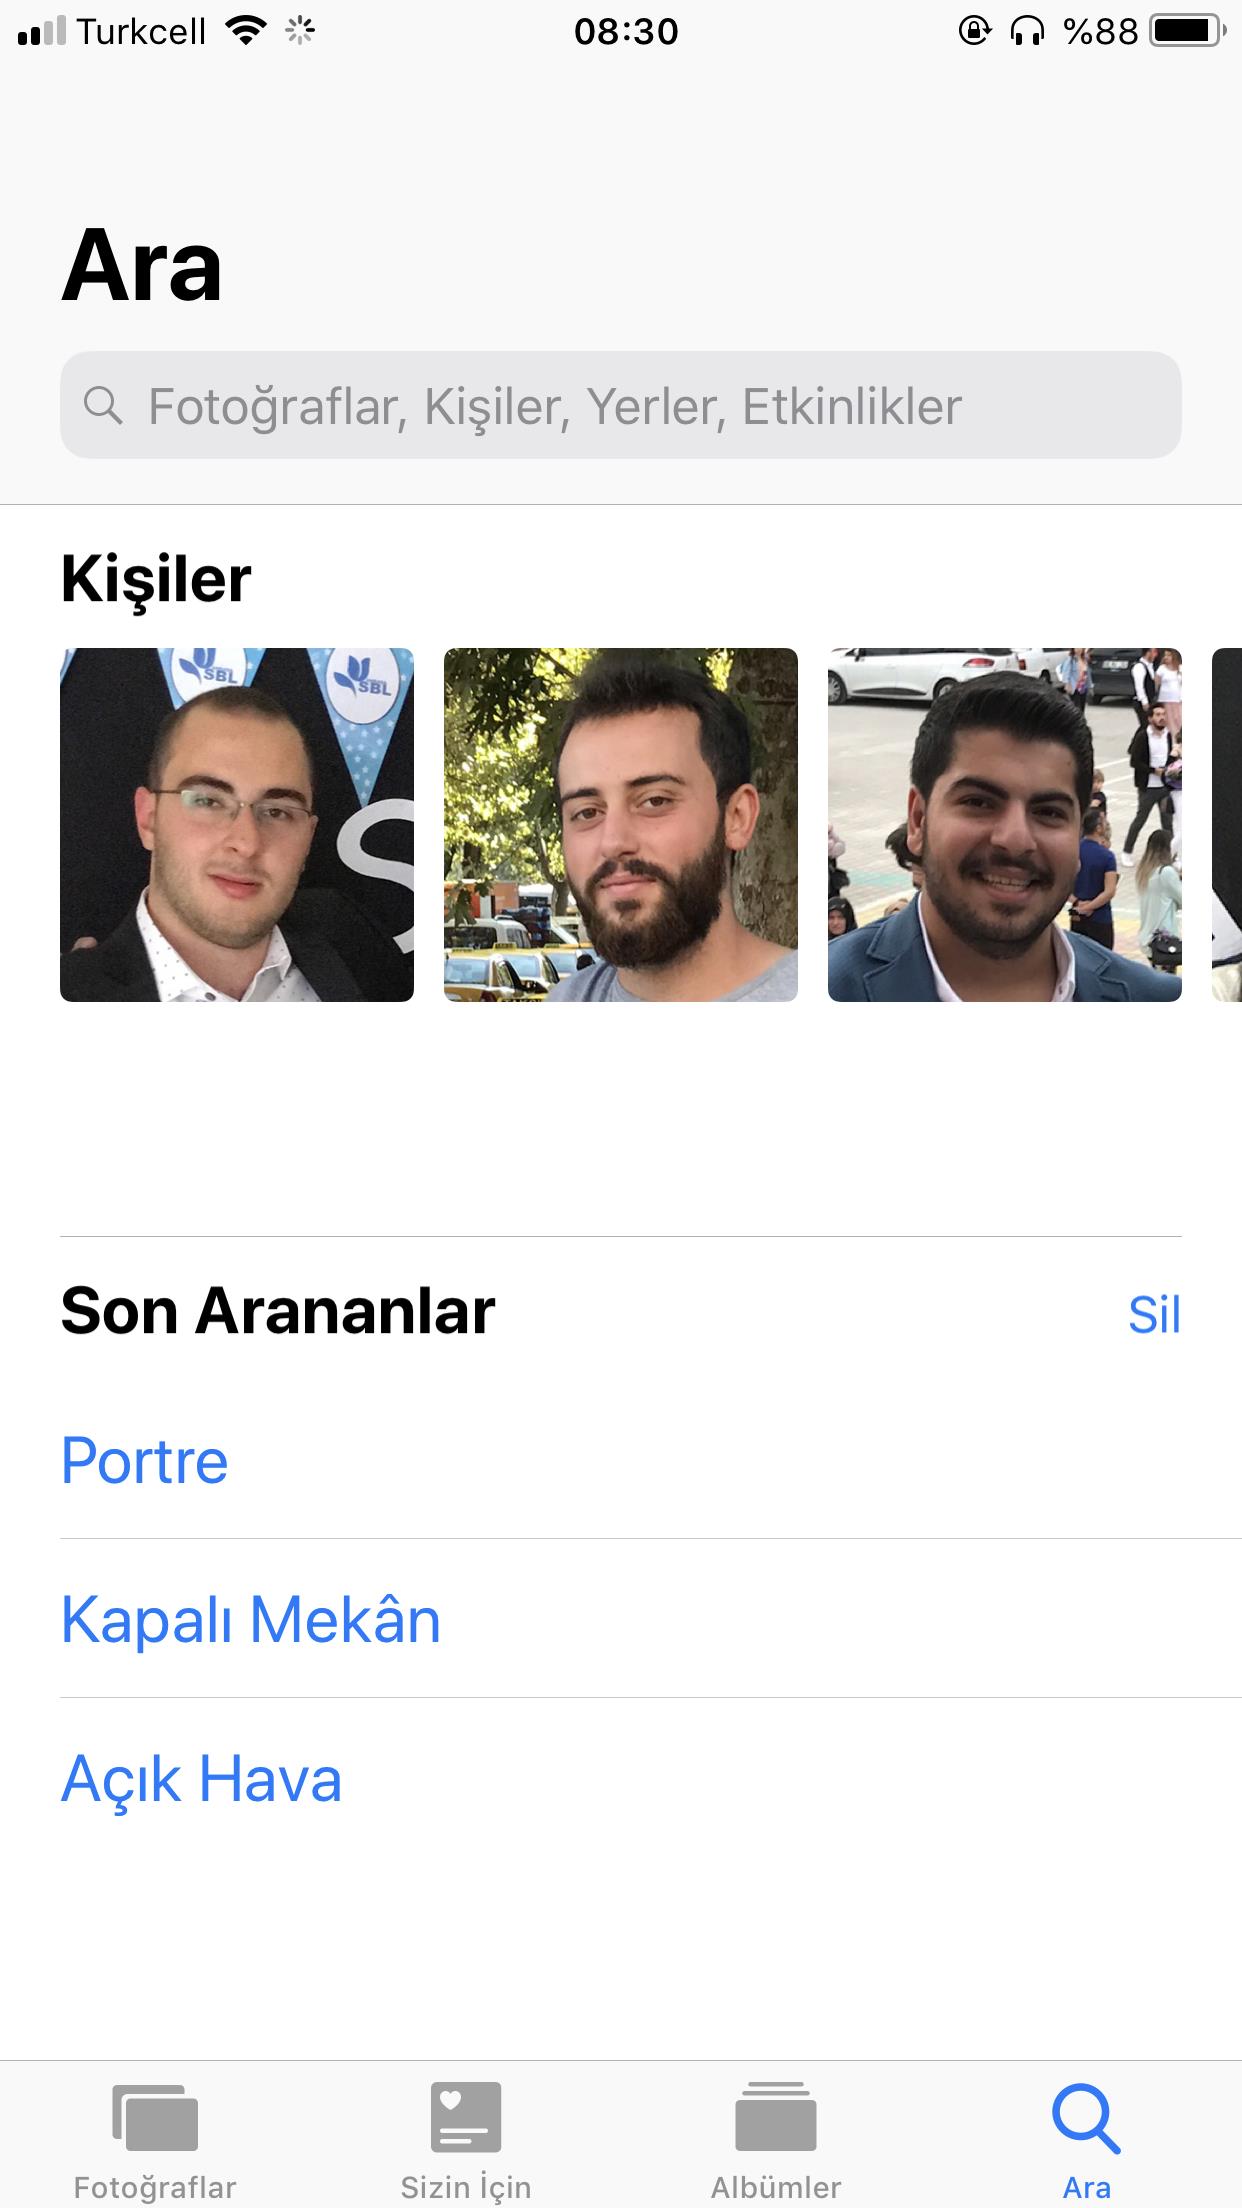1242x2208 pixels.
Task: Tap the battery icon in status bar
Action: pos(1188,31)
